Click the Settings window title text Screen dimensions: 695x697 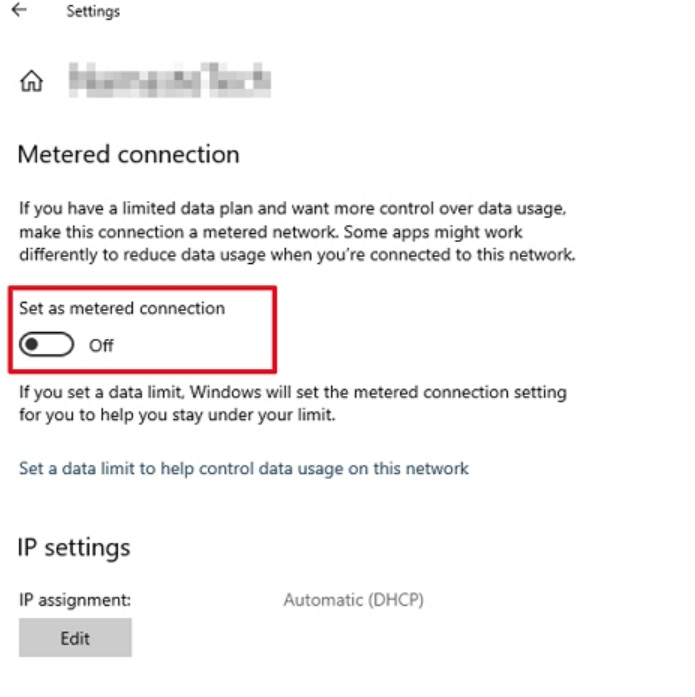(x=93, y=12)
